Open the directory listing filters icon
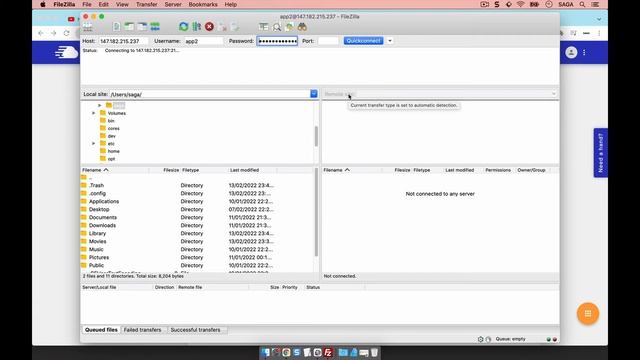 264,27
